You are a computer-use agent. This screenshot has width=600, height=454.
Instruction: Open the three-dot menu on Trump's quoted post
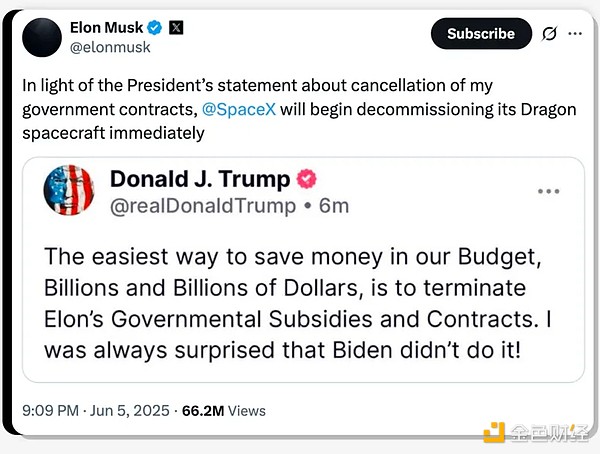549,191
